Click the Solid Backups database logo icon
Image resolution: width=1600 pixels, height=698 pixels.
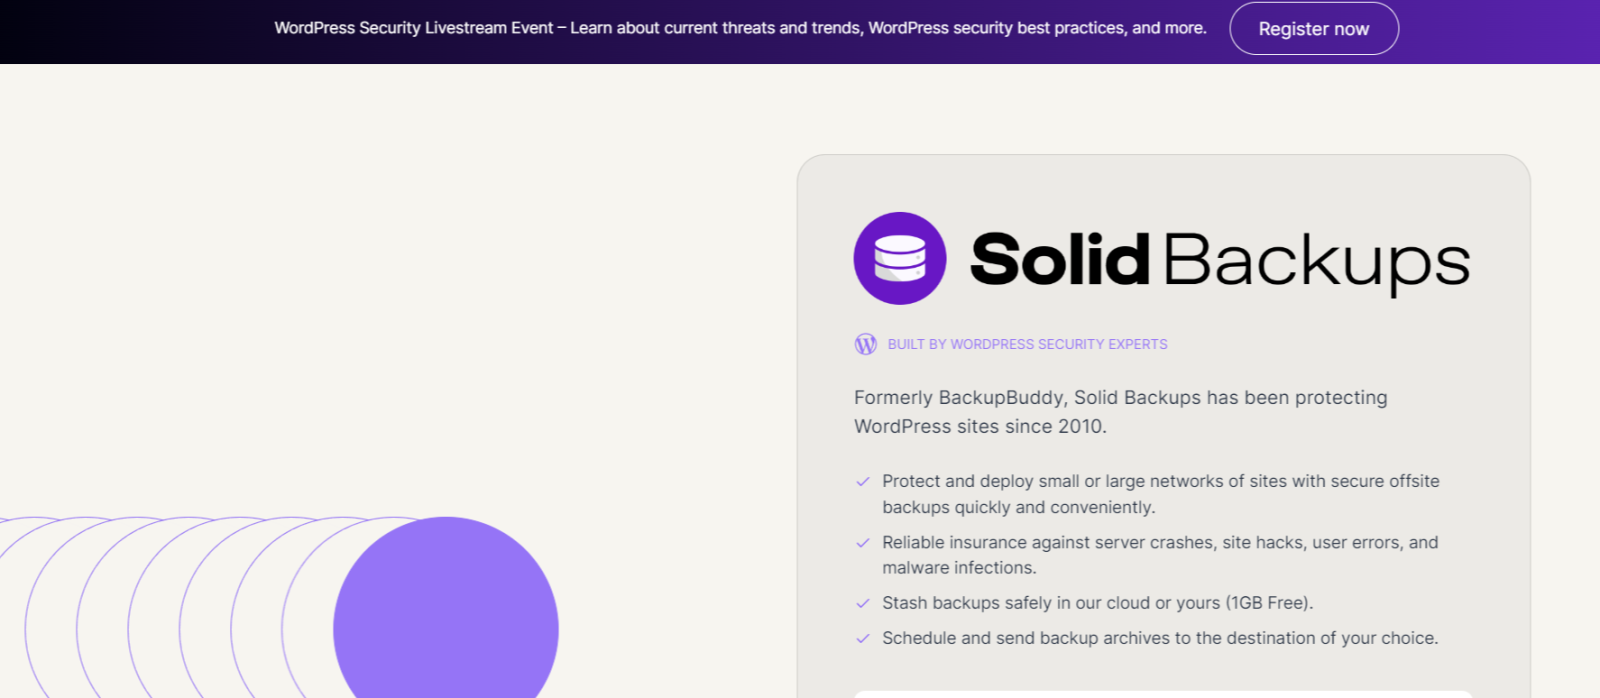click(899, 258)
